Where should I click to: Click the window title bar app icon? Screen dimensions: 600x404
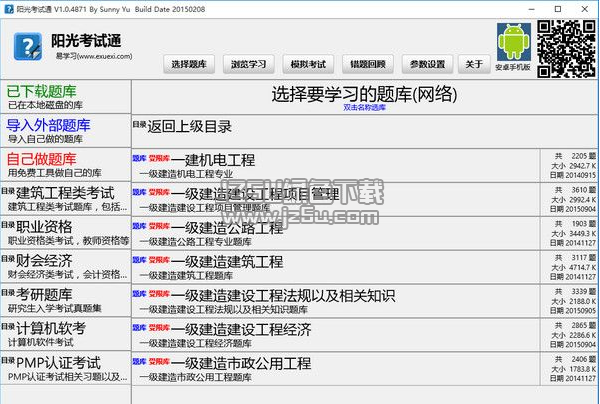tap(9, 9)
